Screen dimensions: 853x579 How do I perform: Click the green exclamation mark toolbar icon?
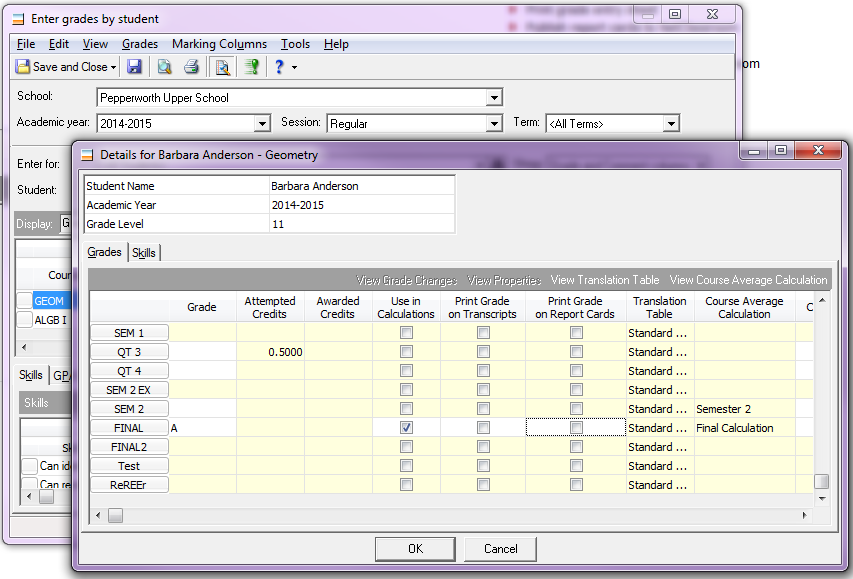click(x=251, y=66)
